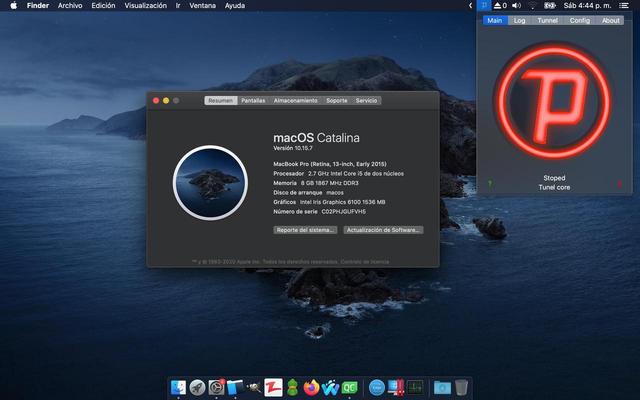Image resolution: width=640 pixels, height=400 pixels.
Task: Click the Reporte del sistema button
Action: click(x=305, y=230)
